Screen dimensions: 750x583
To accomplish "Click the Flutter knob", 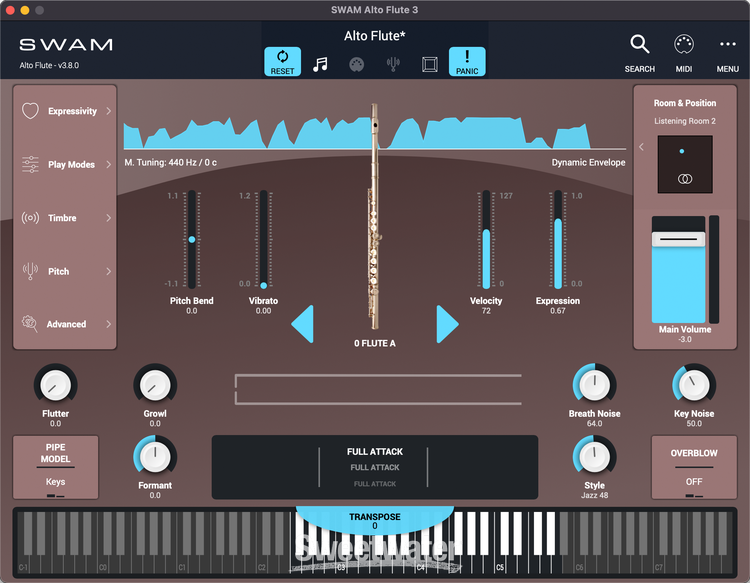I will coord(55,385).
